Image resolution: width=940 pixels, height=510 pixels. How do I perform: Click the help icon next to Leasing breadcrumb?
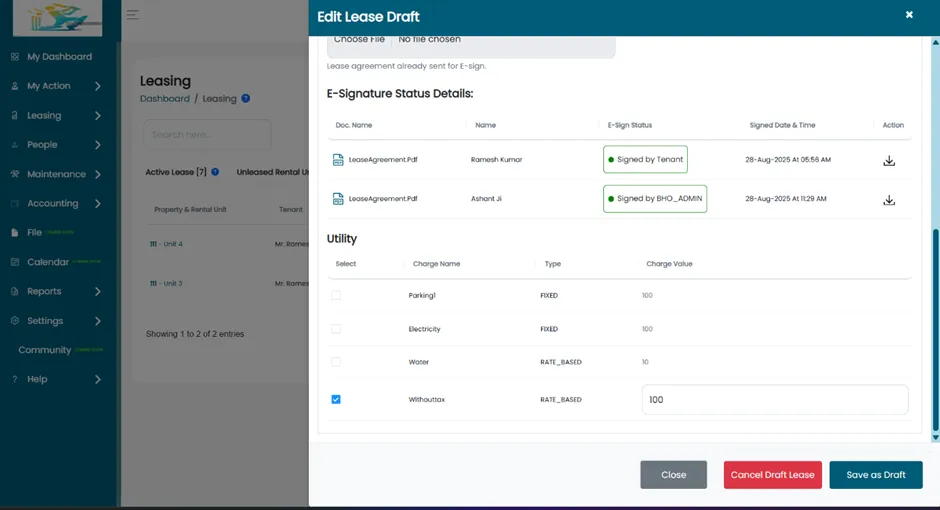click(246, 98)
